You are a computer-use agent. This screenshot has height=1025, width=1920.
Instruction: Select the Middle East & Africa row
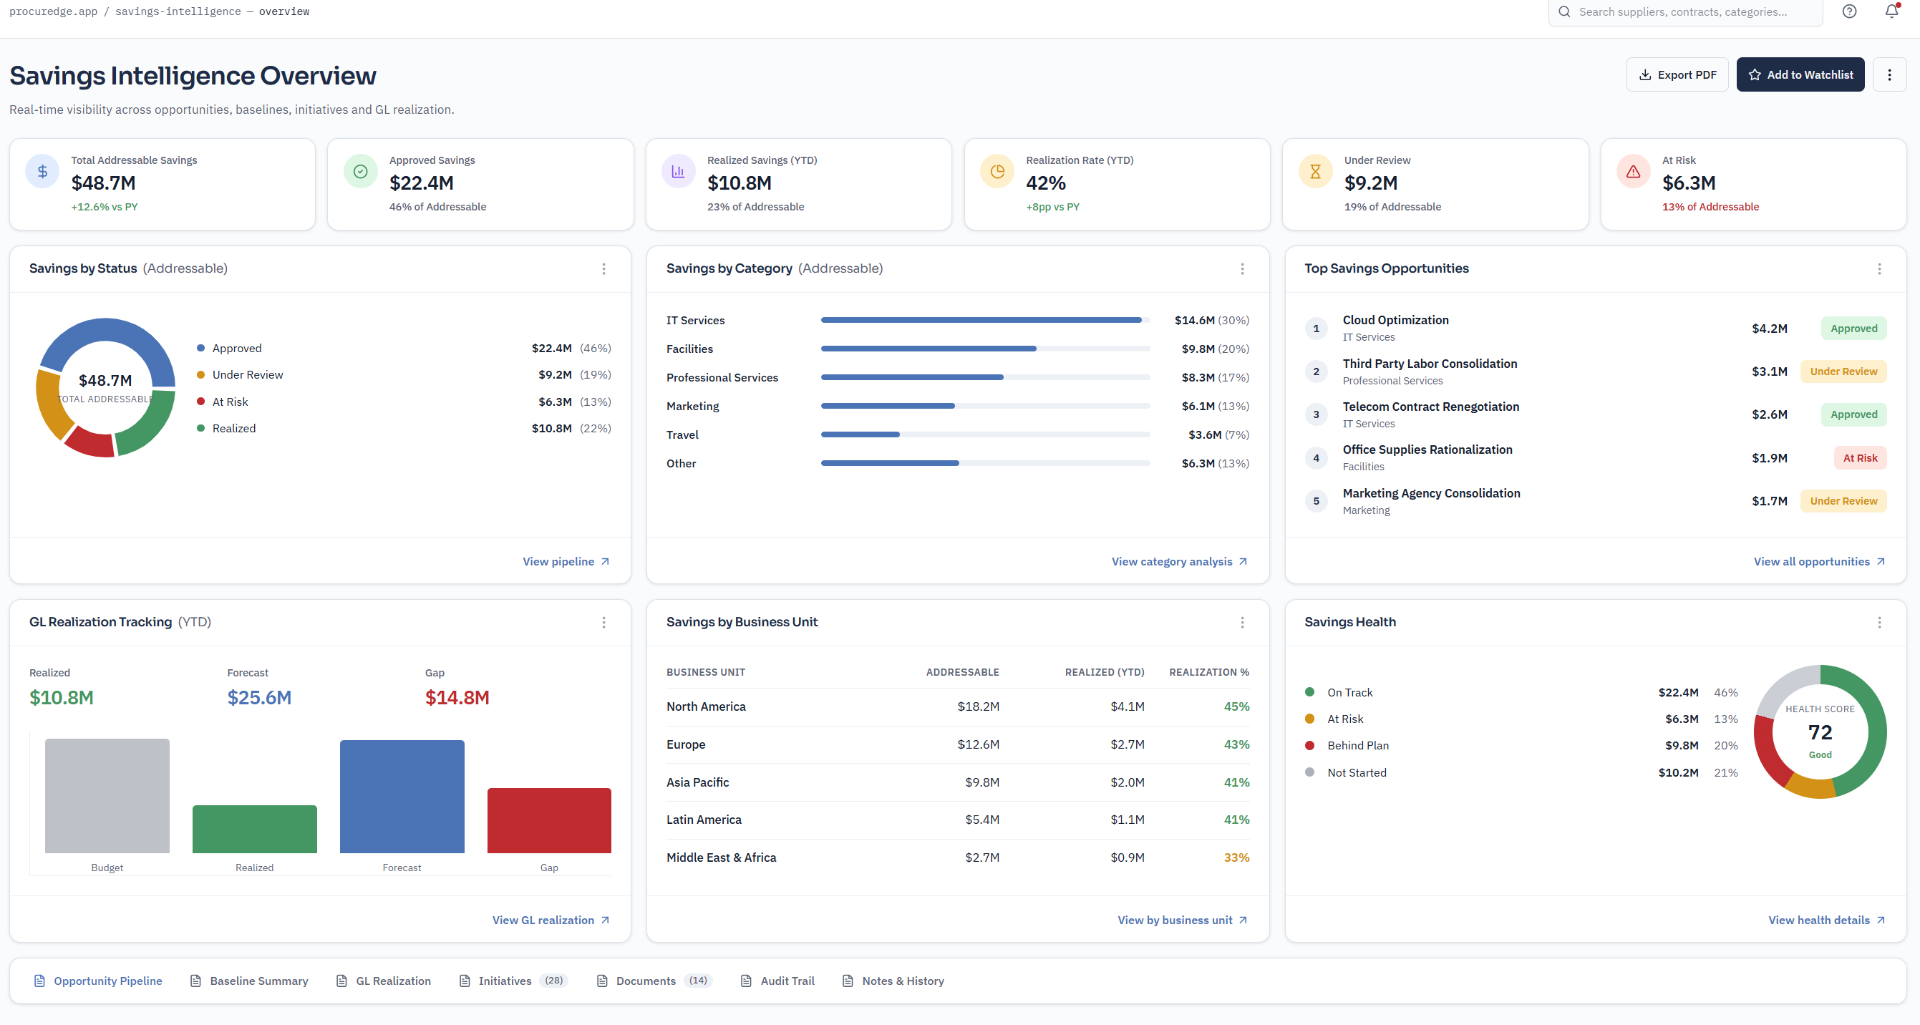(x=958, y=858)
